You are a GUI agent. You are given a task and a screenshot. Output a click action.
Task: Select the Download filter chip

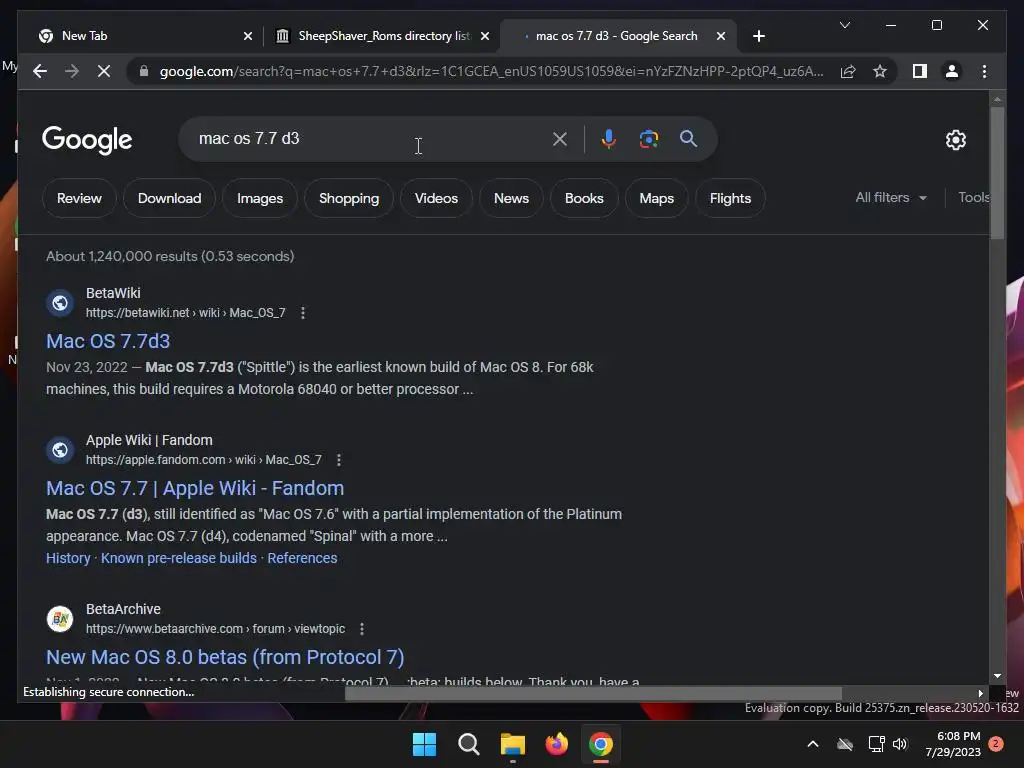pyautogui.click(x=169, y=198)
